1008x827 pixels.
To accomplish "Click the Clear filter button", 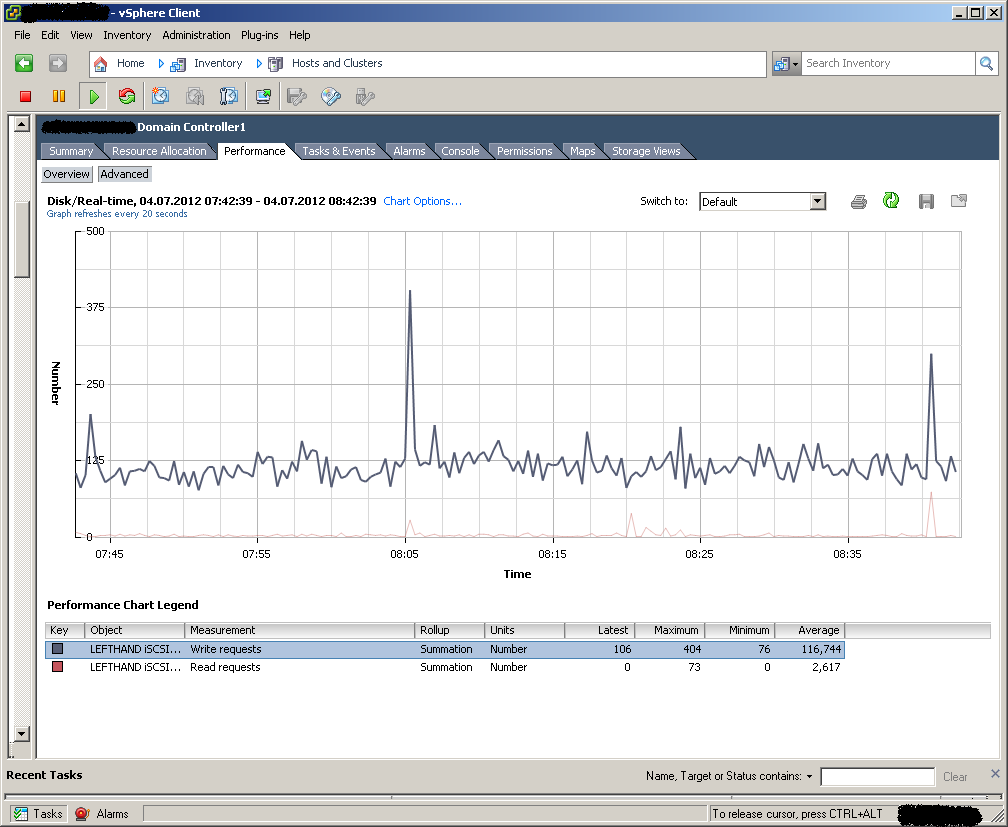I will tap(955, 777).
